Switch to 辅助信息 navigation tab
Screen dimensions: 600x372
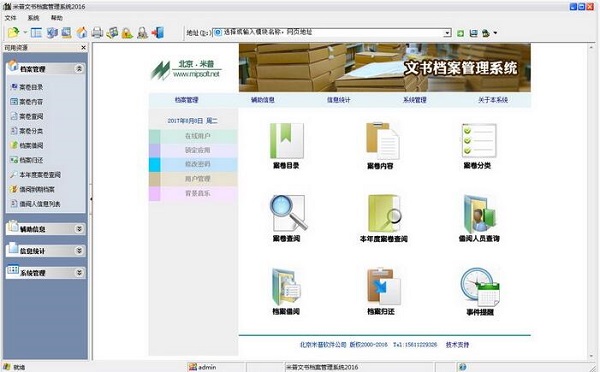coord(262,100)
